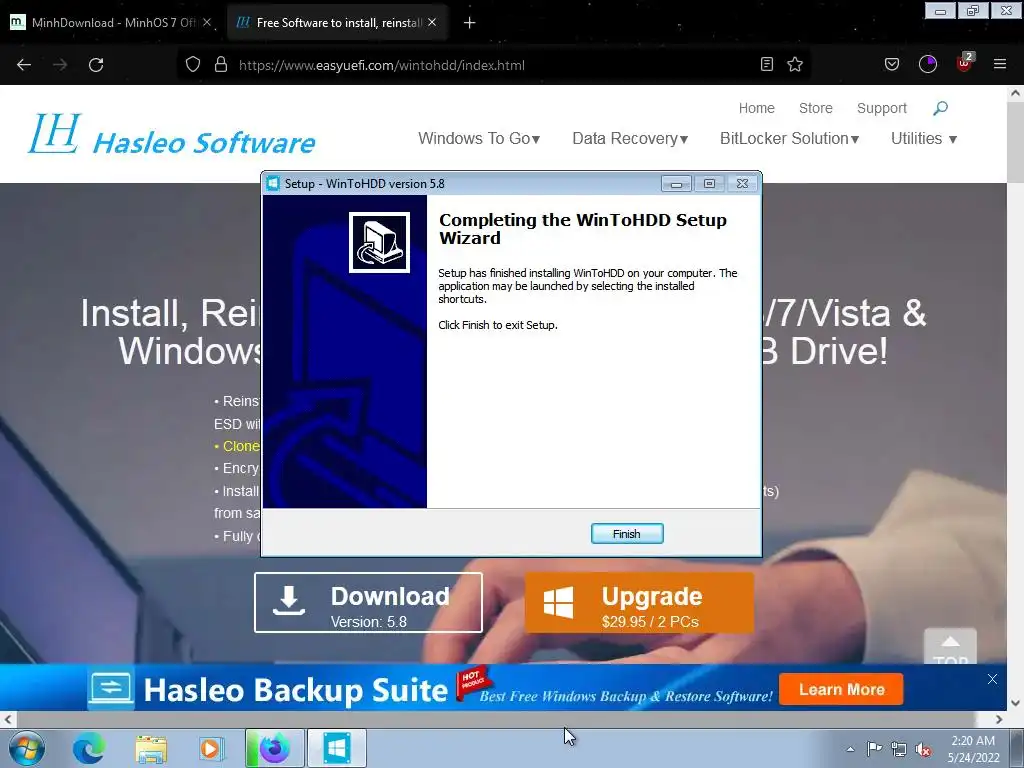Open the uBlock extension icon with badge
This screenshot has height=768, width=1024.
tap(965, 63)
